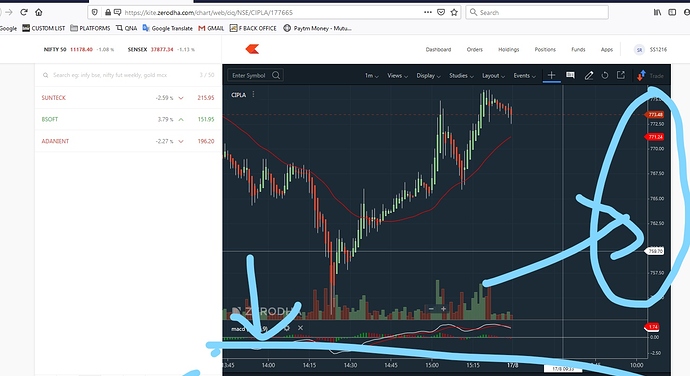Image resolution: width=690 pixels, height=376 pixels.
Task: Go to the Positions tab
Action: pyautogui.click(x=545, y=50)
